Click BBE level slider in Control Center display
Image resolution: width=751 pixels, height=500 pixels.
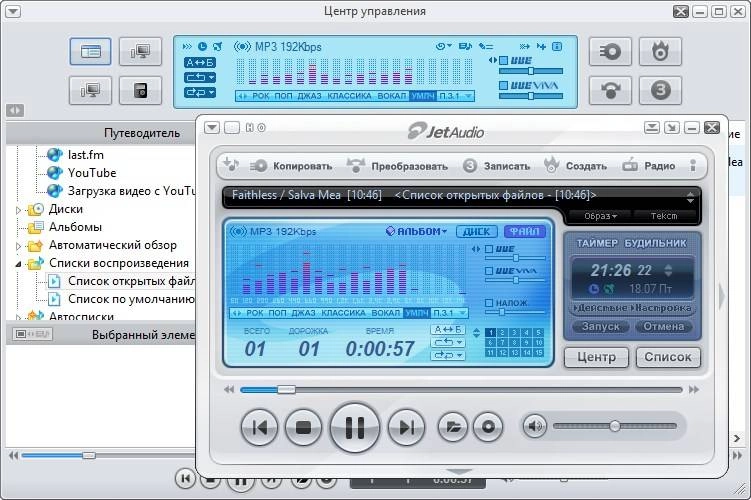coord(531,71)
